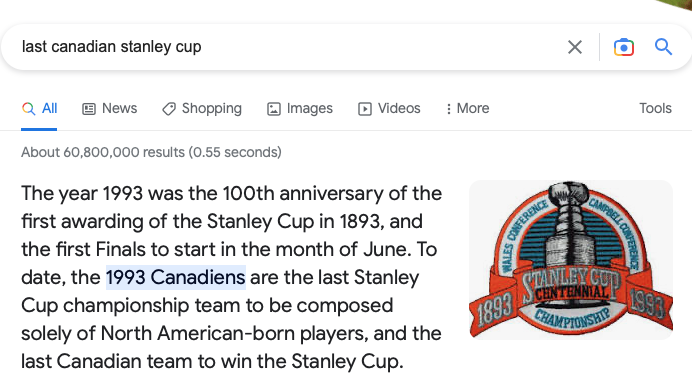Image resolution: width=692 pixels, height=387 pixels.
Task: Click the featured snippet paragraph text
Action: (x=232, y=277)
